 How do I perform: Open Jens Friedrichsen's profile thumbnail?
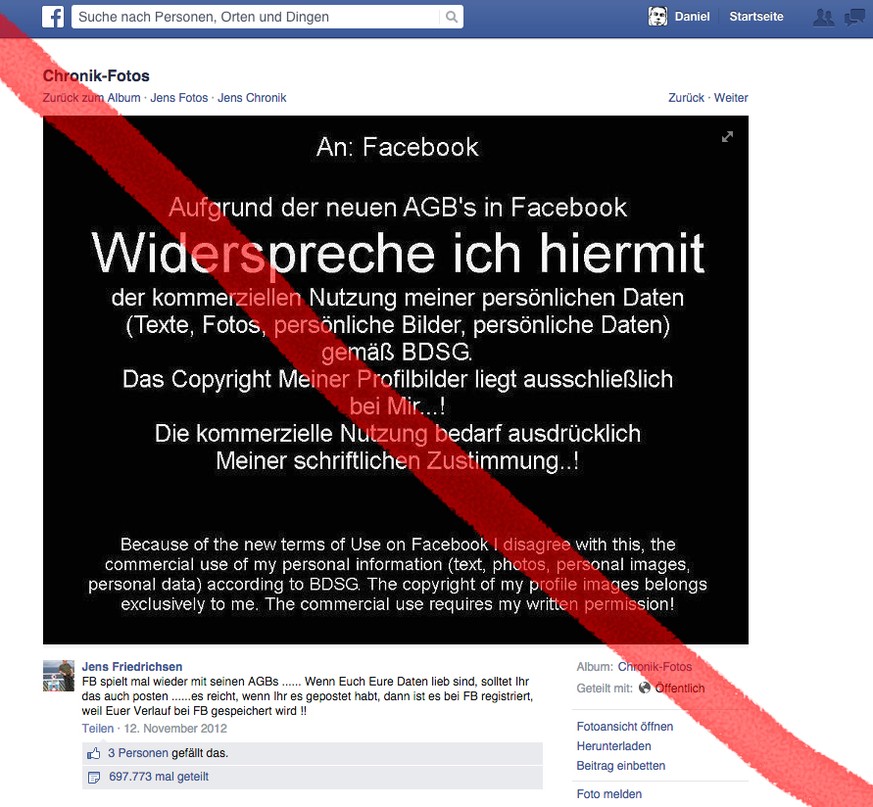tap(58, 676)
